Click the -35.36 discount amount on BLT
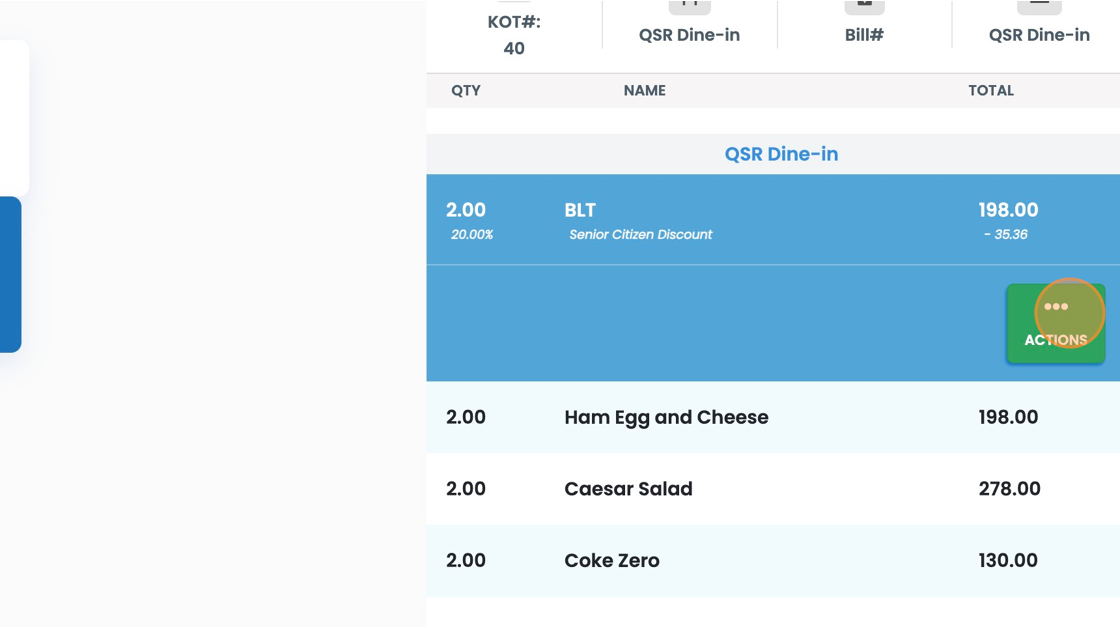The height and width of the screenshot is (628, 1120). click(1005, 235)
